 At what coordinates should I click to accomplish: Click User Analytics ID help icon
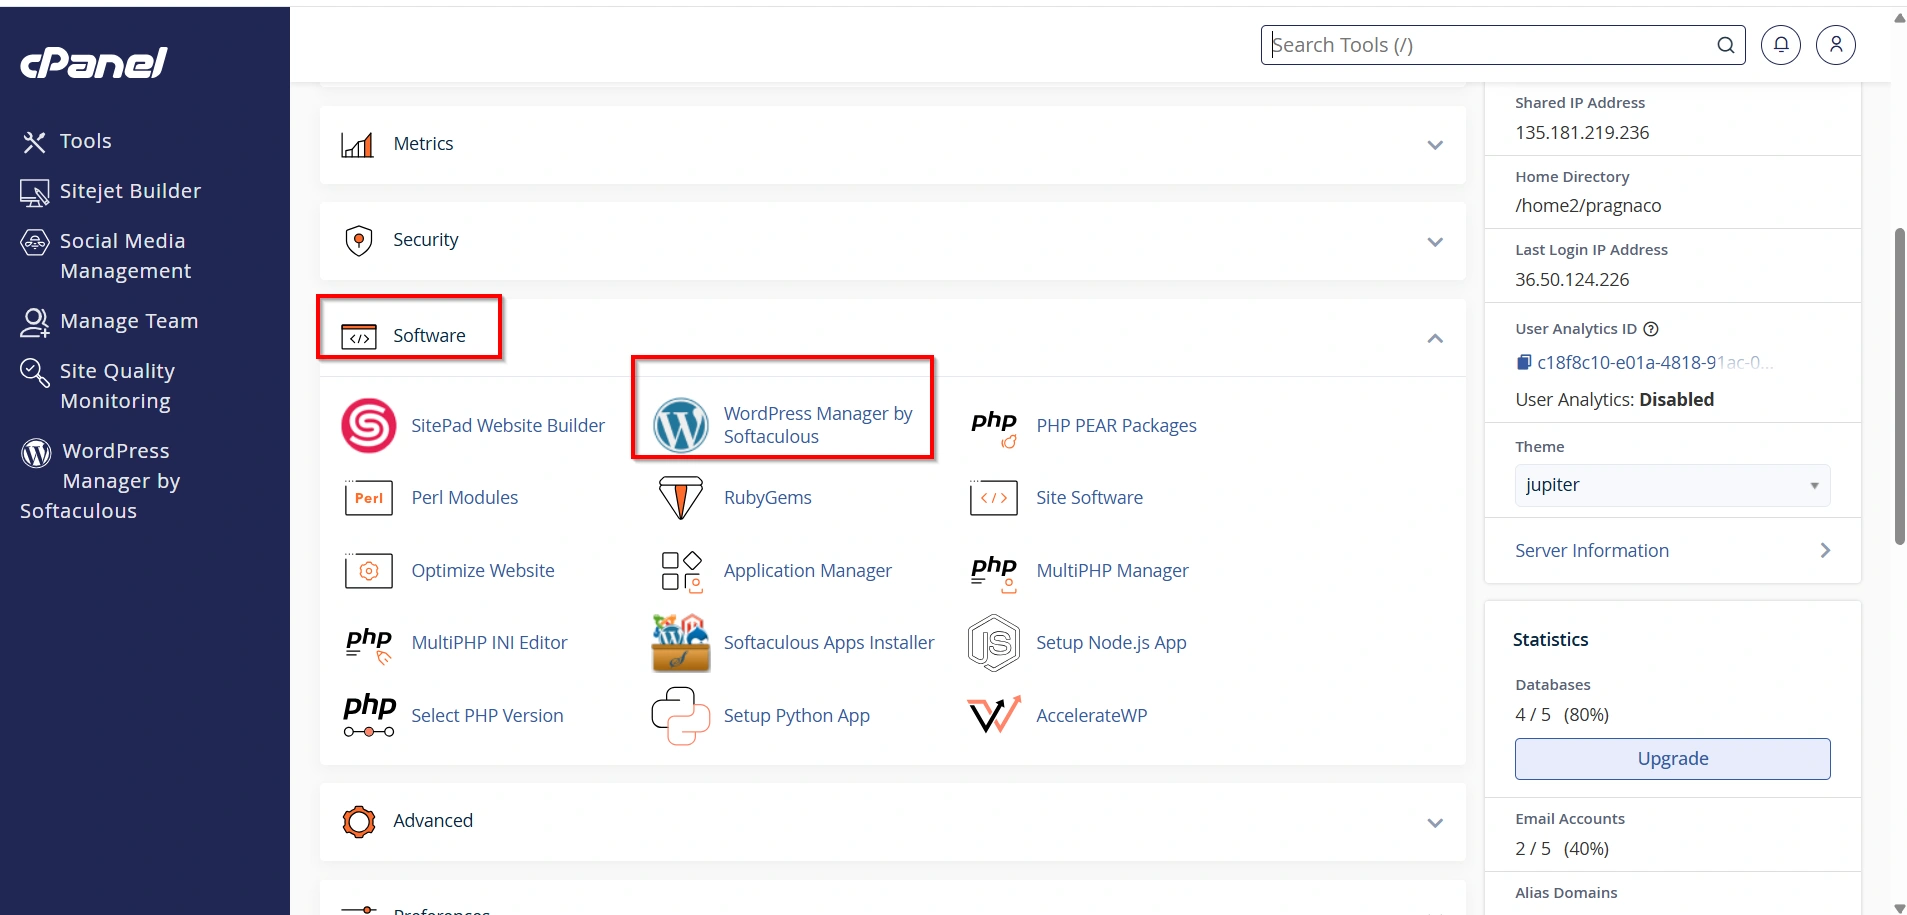click(1651, 329)
